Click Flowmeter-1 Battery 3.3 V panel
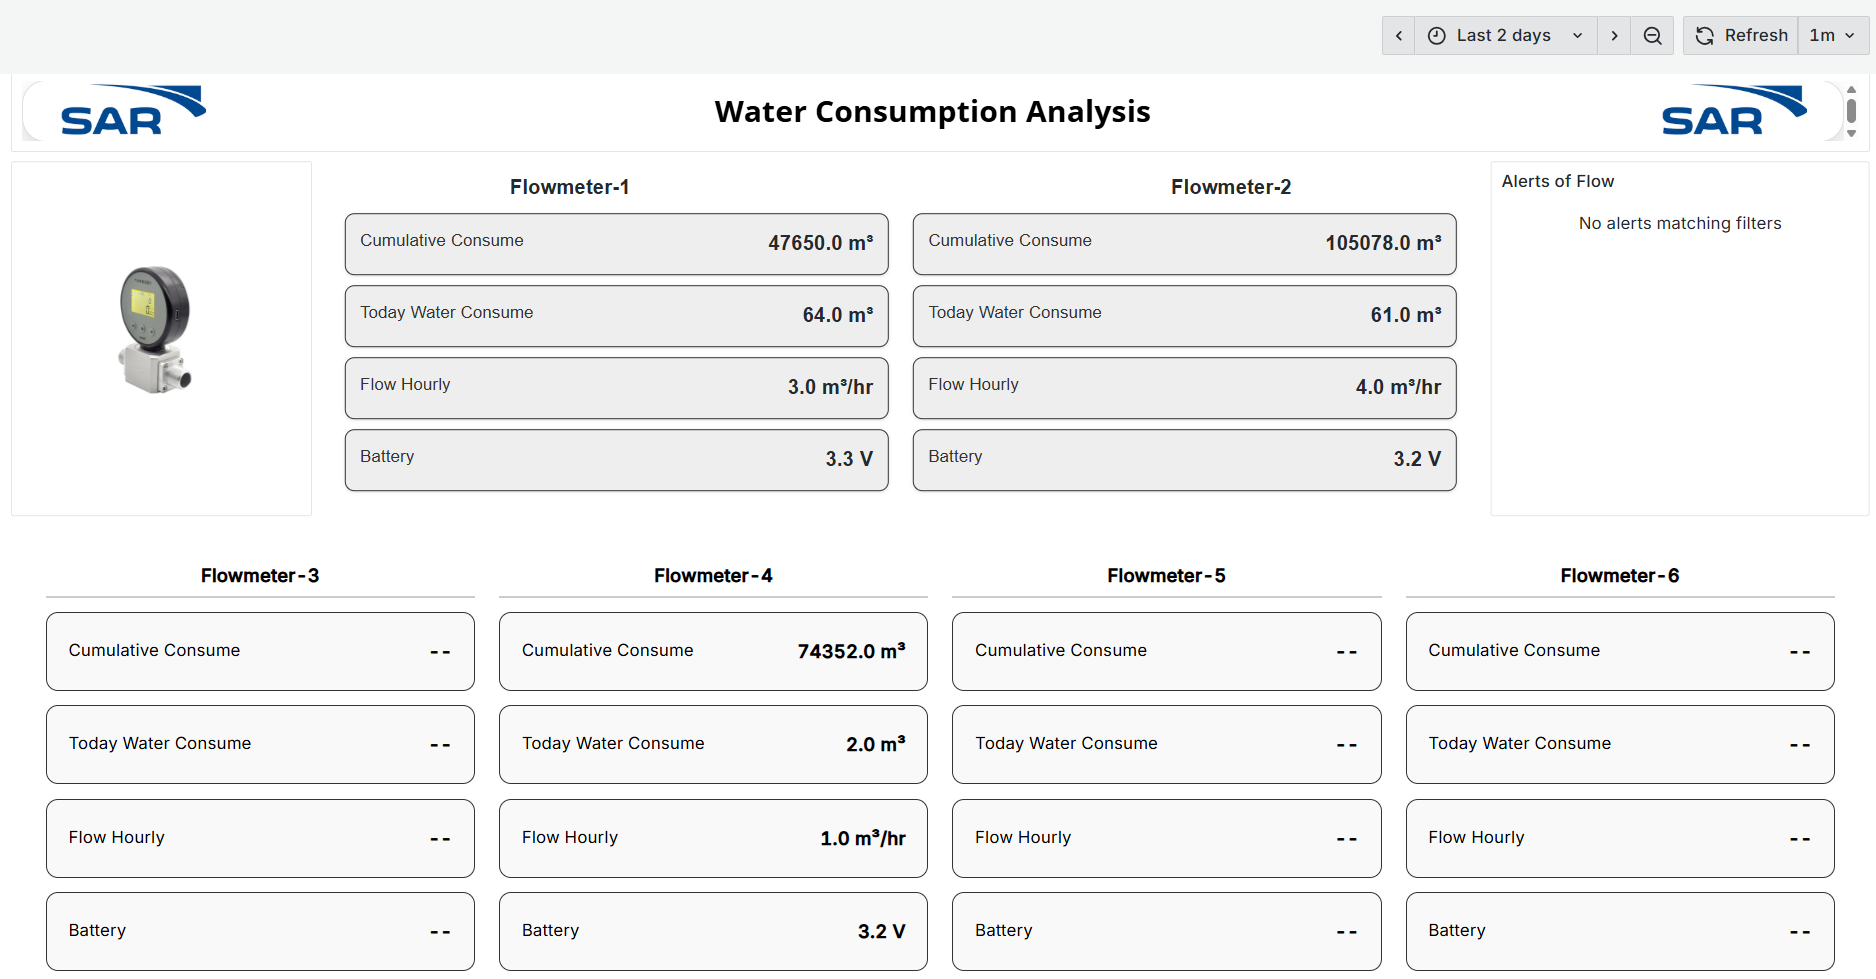This screenshot has height=979, width=1876. (616, 459)
